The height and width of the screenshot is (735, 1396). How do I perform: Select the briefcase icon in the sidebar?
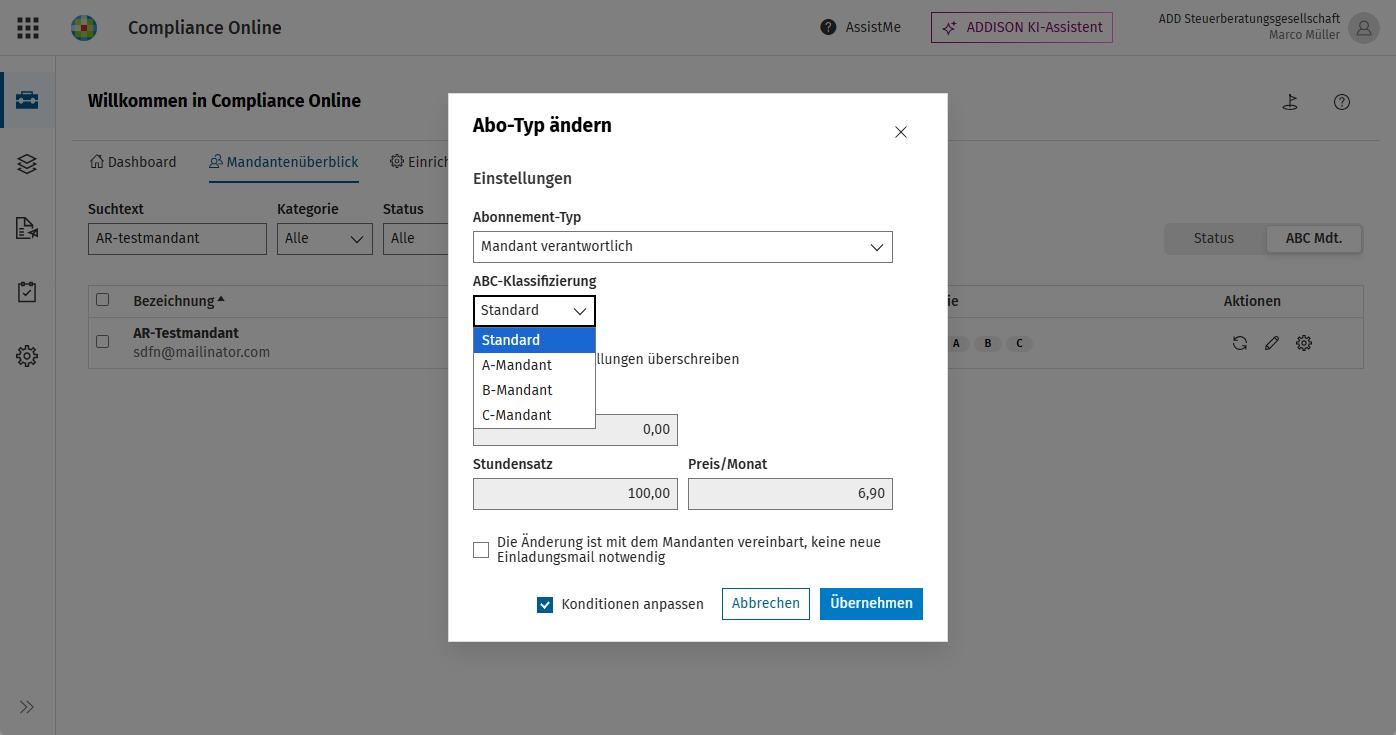[27, 100]
